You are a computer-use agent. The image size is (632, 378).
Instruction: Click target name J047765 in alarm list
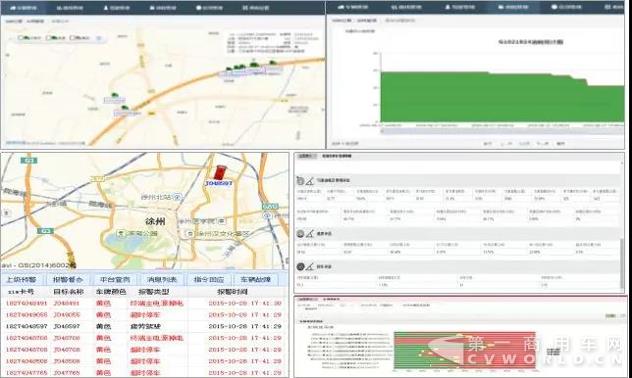click(x=67, y=373)
